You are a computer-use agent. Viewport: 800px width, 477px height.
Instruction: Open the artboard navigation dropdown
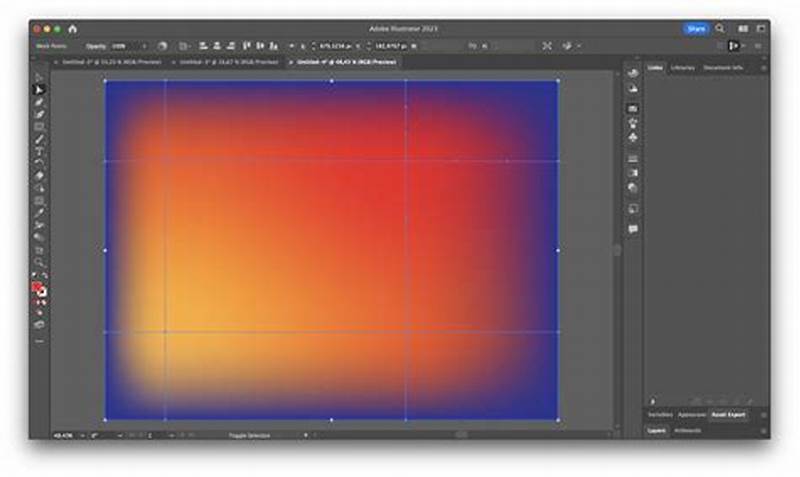click(x=171, y=436)
